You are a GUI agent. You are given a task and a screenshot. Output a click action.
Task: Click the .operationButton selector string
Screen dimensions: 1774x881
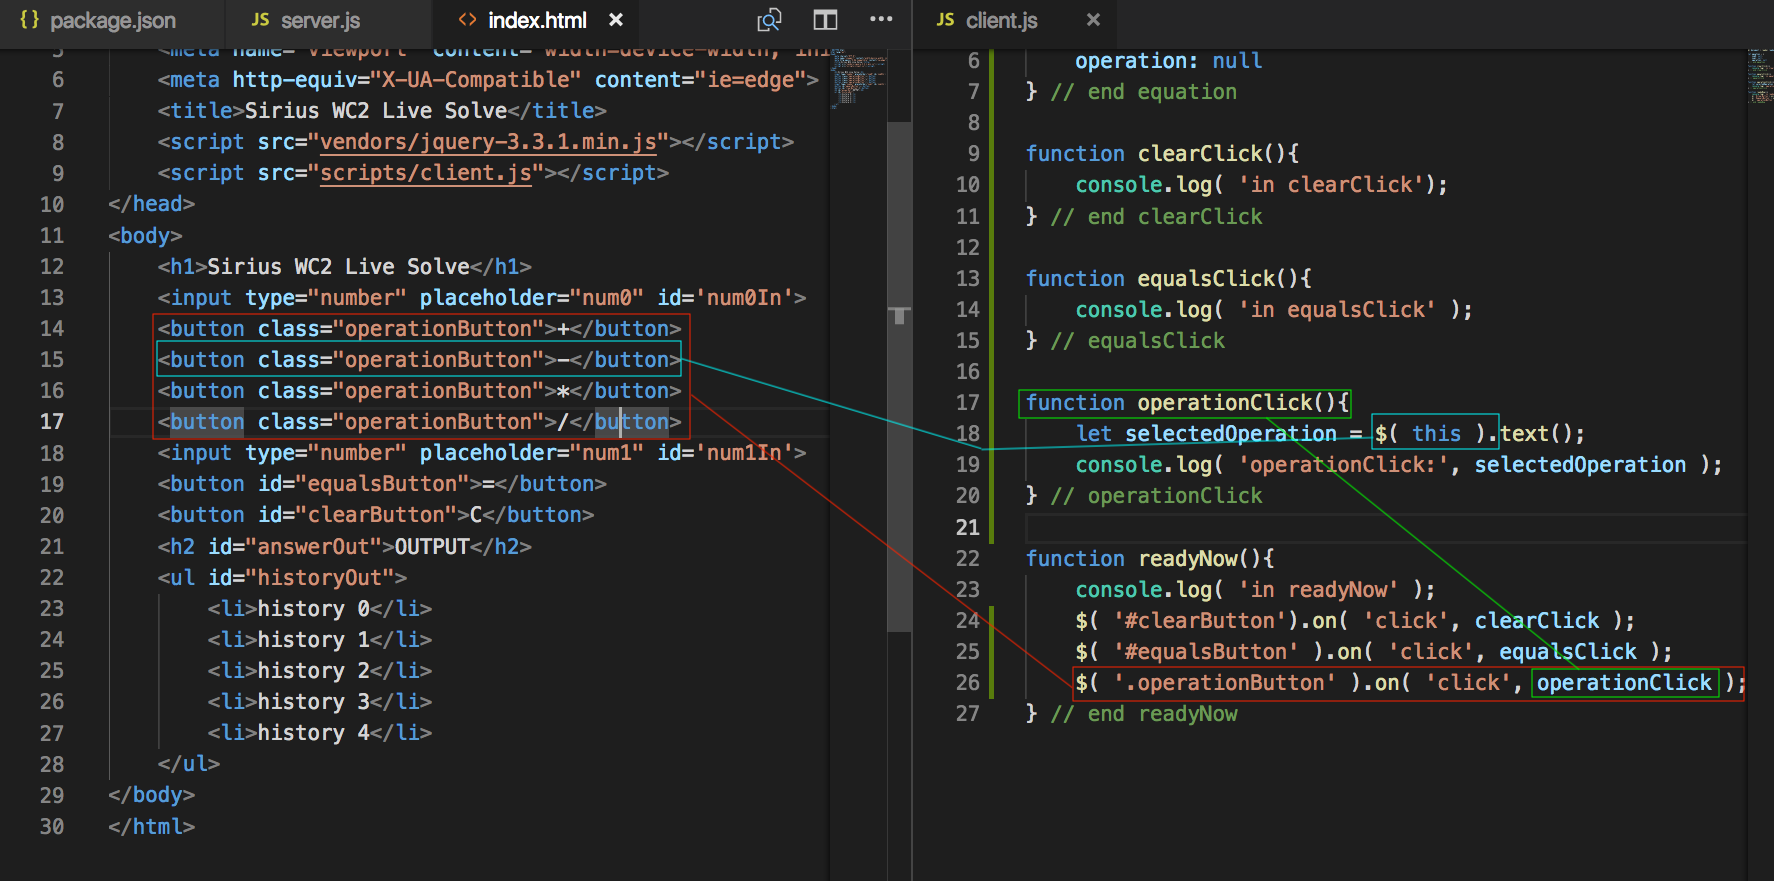(1225, 683)
